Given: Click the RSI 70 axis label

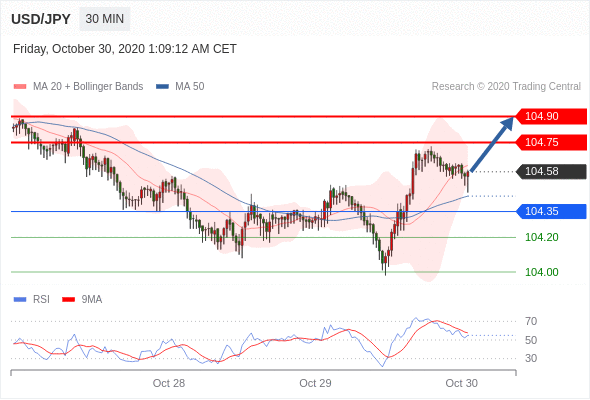Looking at the screenshot, I should tap(531, 321).
